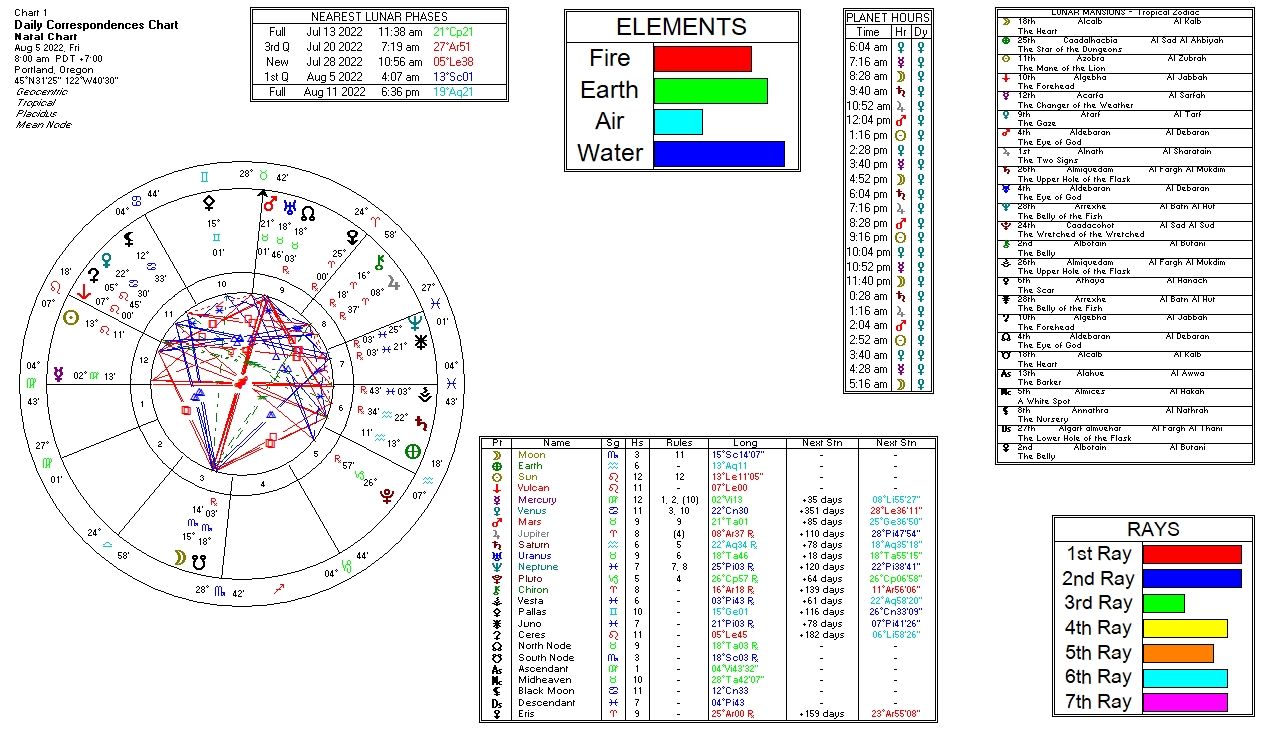Select the blue 2nd Ray bar
This screenshot has width=1267, height=741.
[x=1192, y=578]
